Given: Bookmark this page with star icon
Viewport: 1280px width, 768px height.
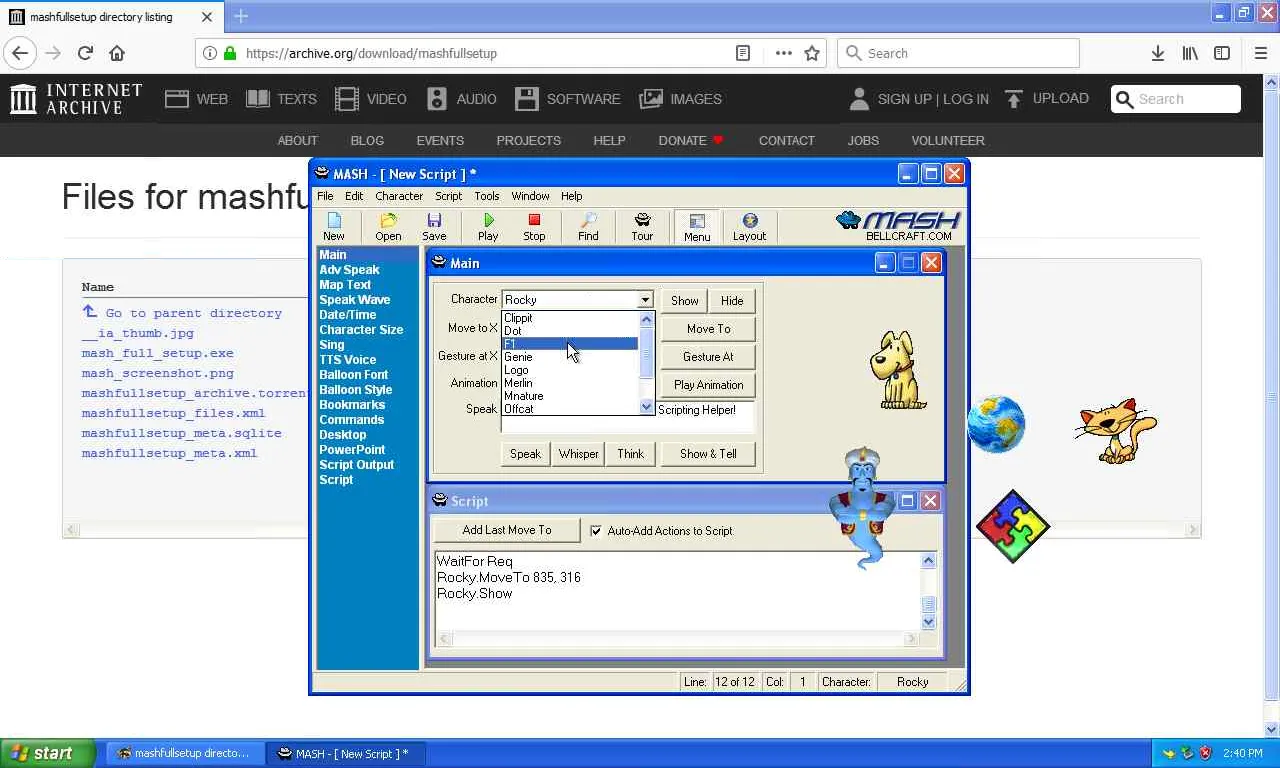Looking at the screenshot, I should click(812, 53).
